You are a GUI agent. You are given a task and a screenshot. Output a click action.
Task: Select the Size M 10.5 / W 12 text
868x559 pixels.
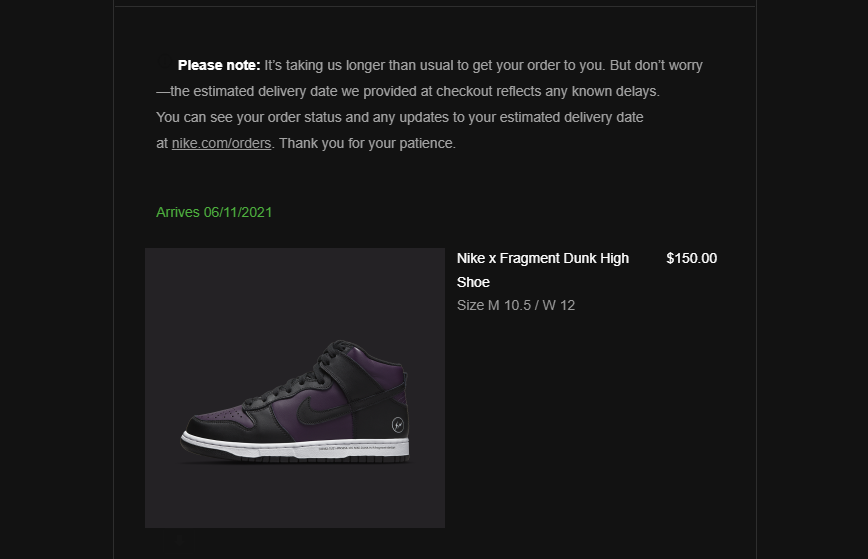(516, 306)
